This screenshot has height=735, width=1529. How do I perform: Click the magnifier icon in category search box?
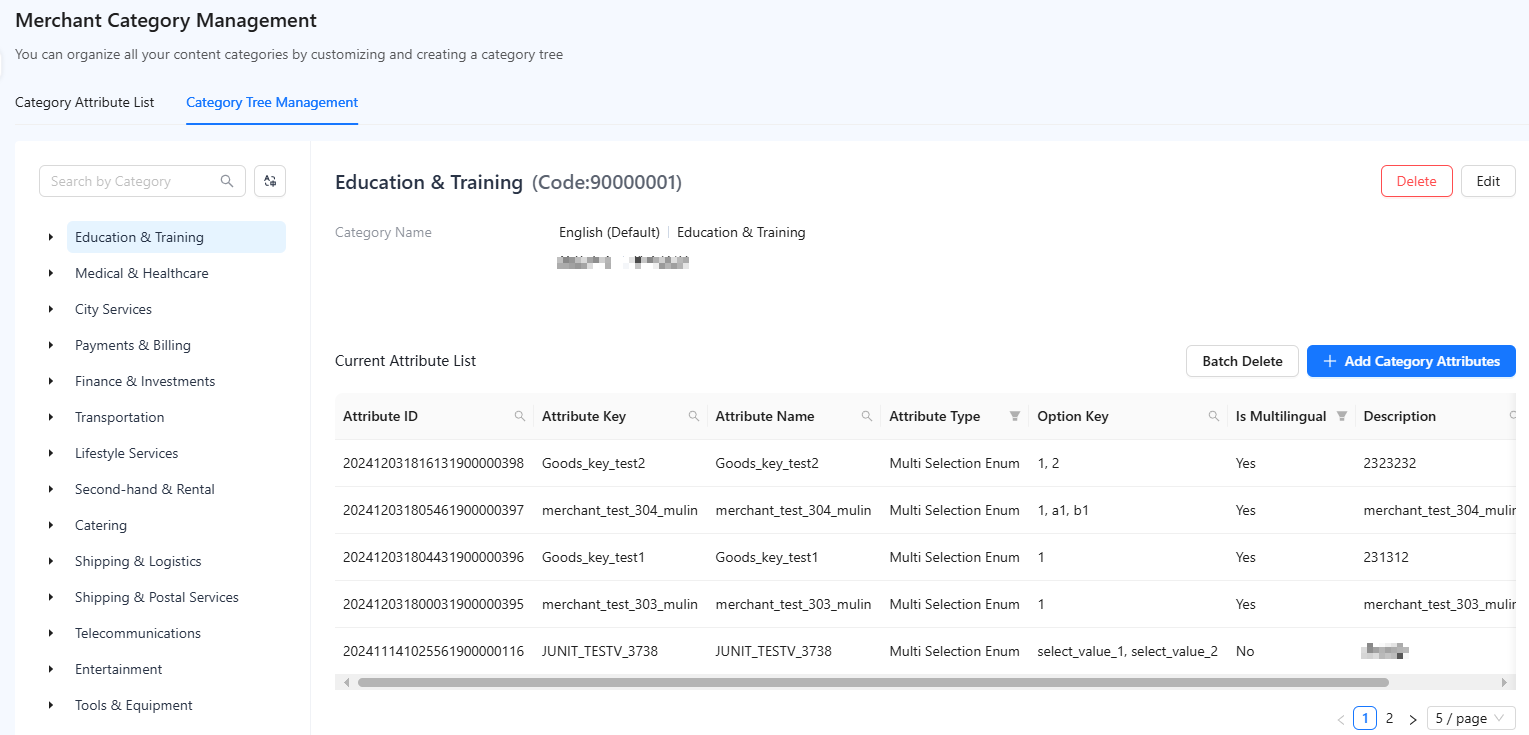point(227,181)
